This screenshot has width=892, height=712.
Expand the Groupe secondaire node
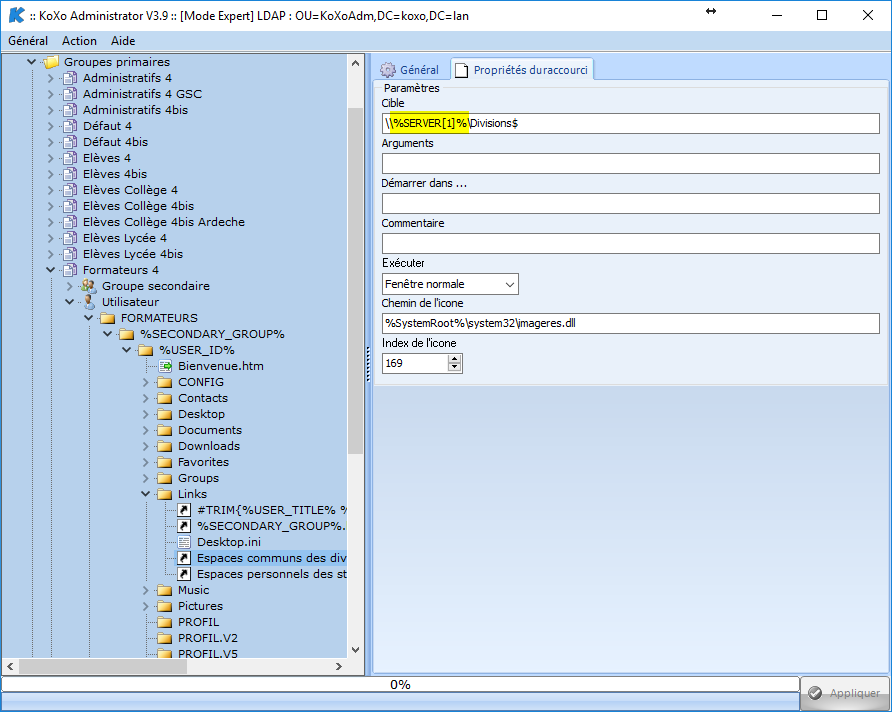point(69,286)
